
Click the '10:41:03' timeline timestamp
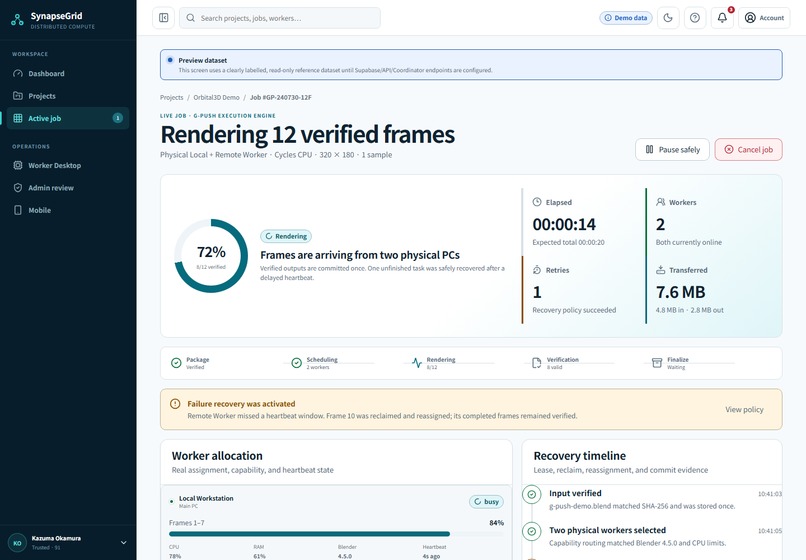(770, 494)
